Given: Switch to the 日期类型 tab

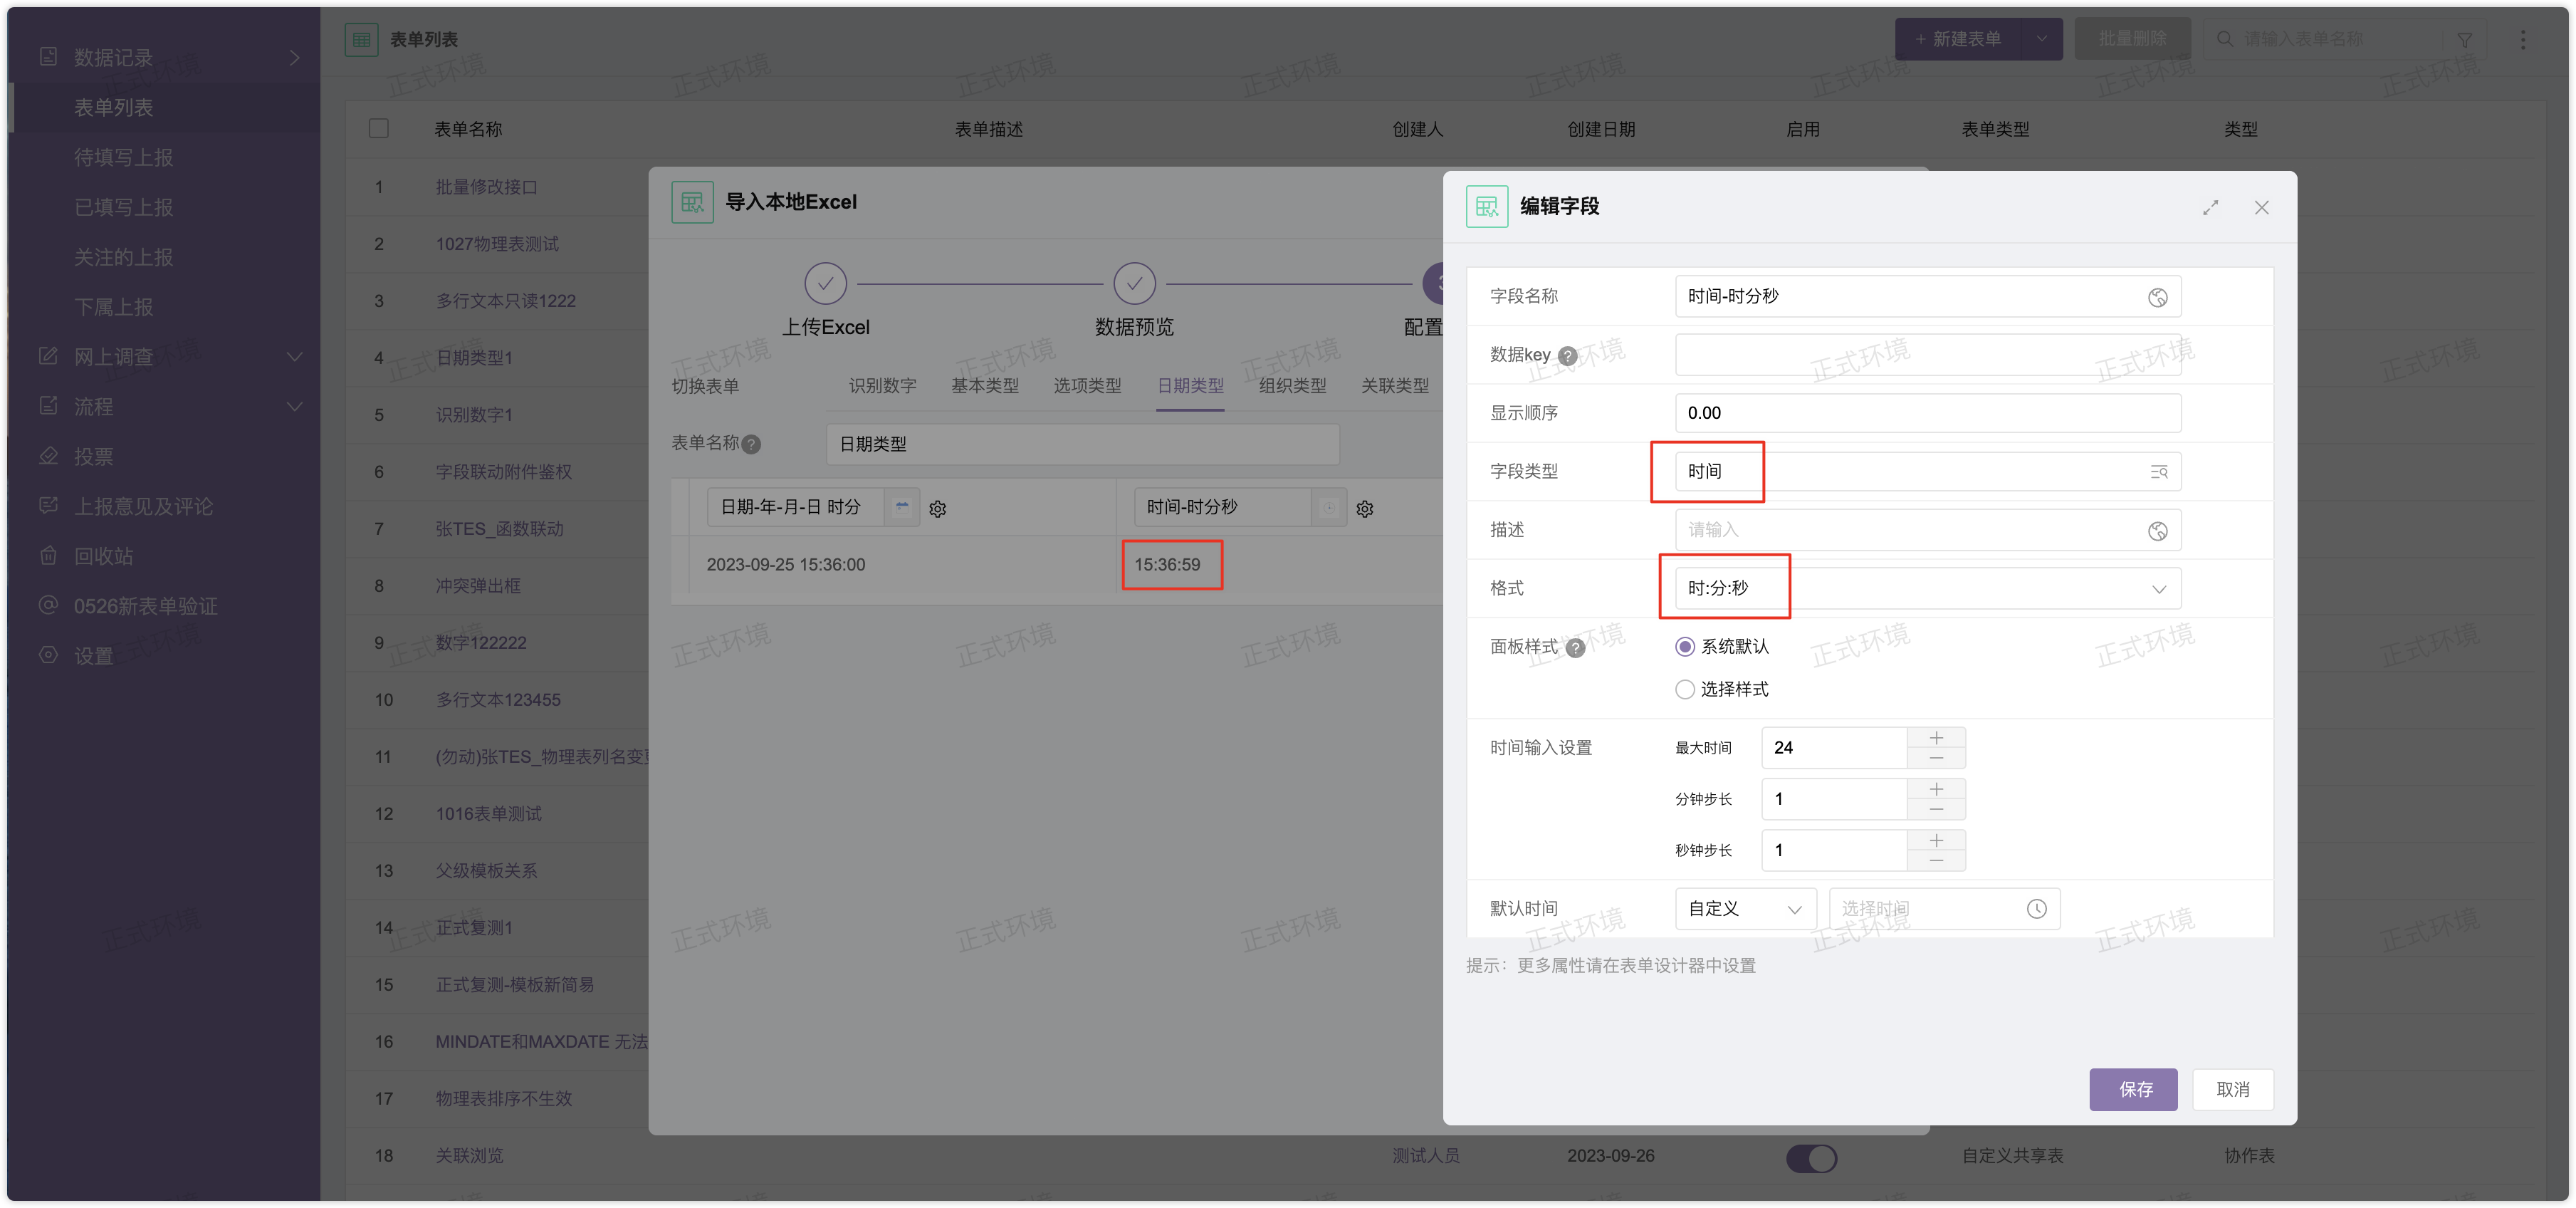Looking at the screenshot, I should pos(1190,386).
